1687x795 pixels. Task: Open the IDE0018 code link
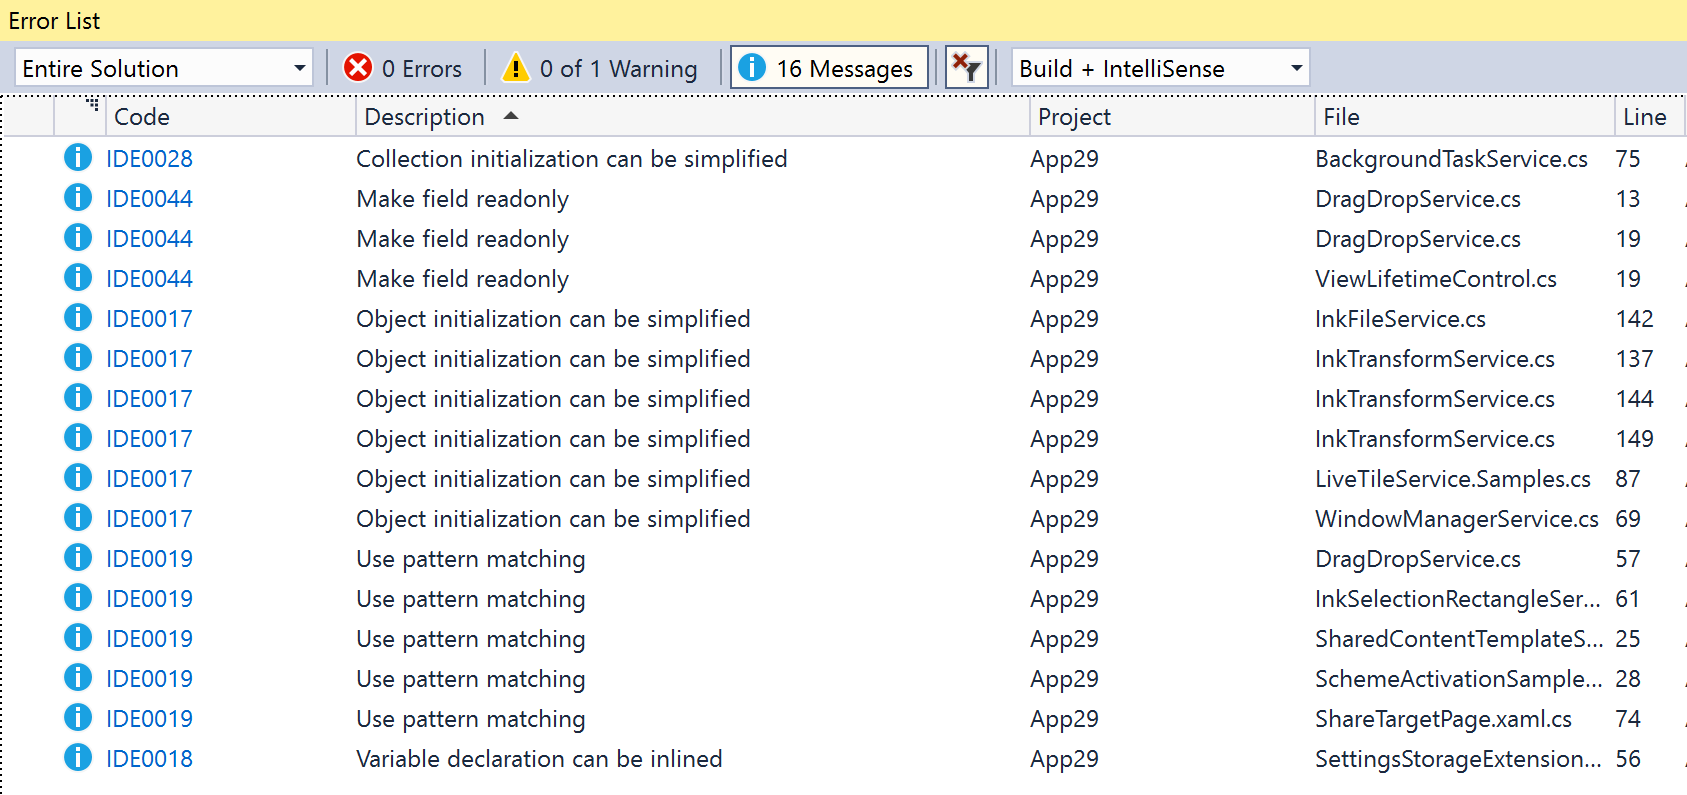click(x=149, y=759)
